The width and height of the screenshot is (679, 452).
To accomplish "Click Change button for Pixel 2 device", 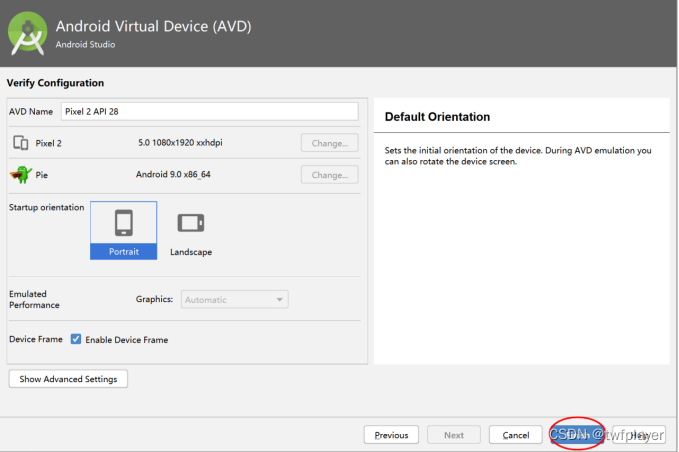I will tap(330, 143).
